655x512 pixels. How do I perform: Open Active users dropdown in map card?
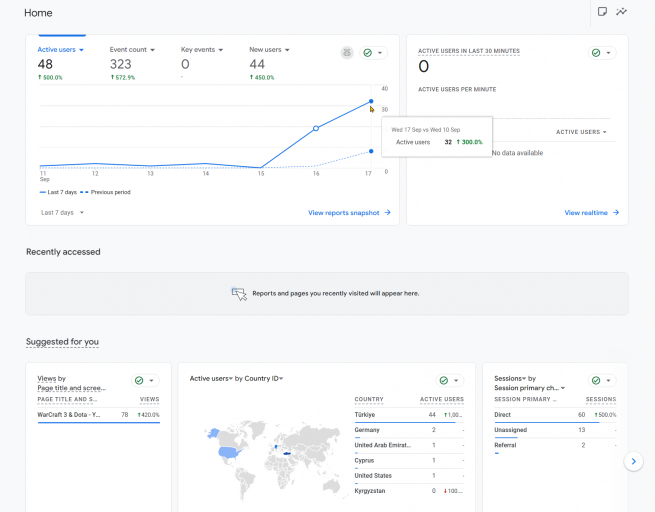click(x=211, y=378)
